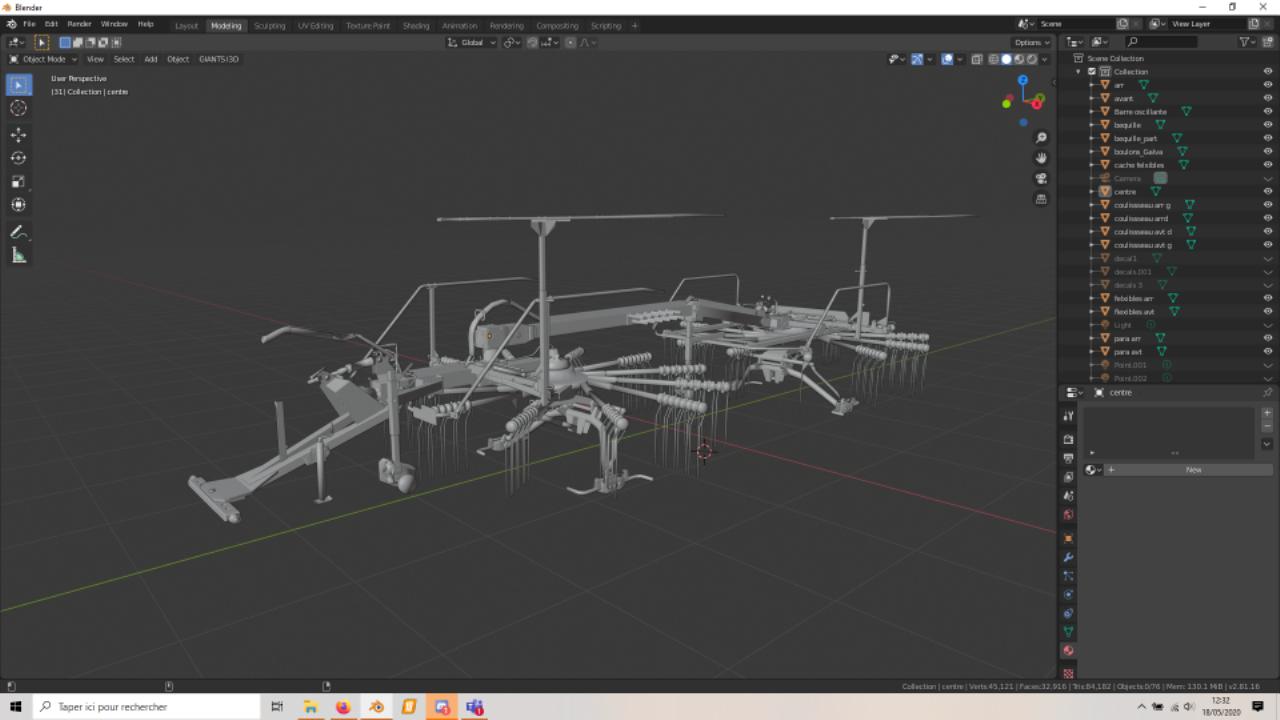Open the Object Mode dropdown
This screenshot has height=720, width=1280.
47,59
